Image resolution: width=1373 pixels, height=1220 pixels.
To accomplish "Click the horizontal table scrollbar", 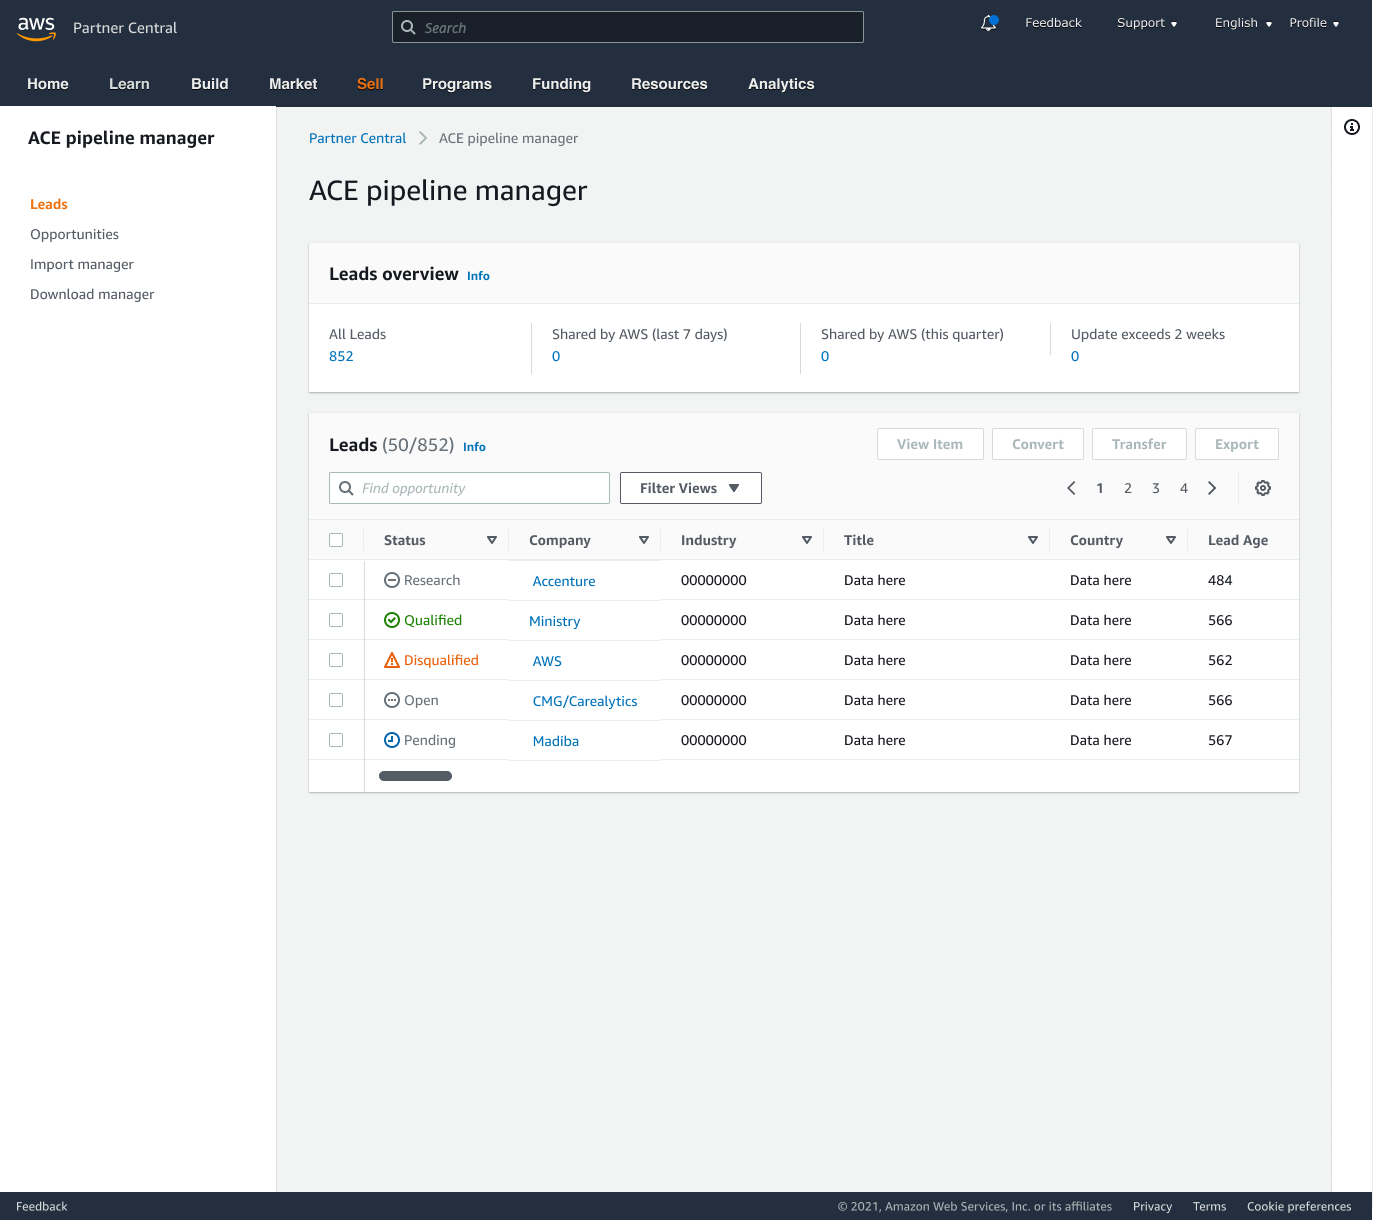I will (x=415, y=776).
